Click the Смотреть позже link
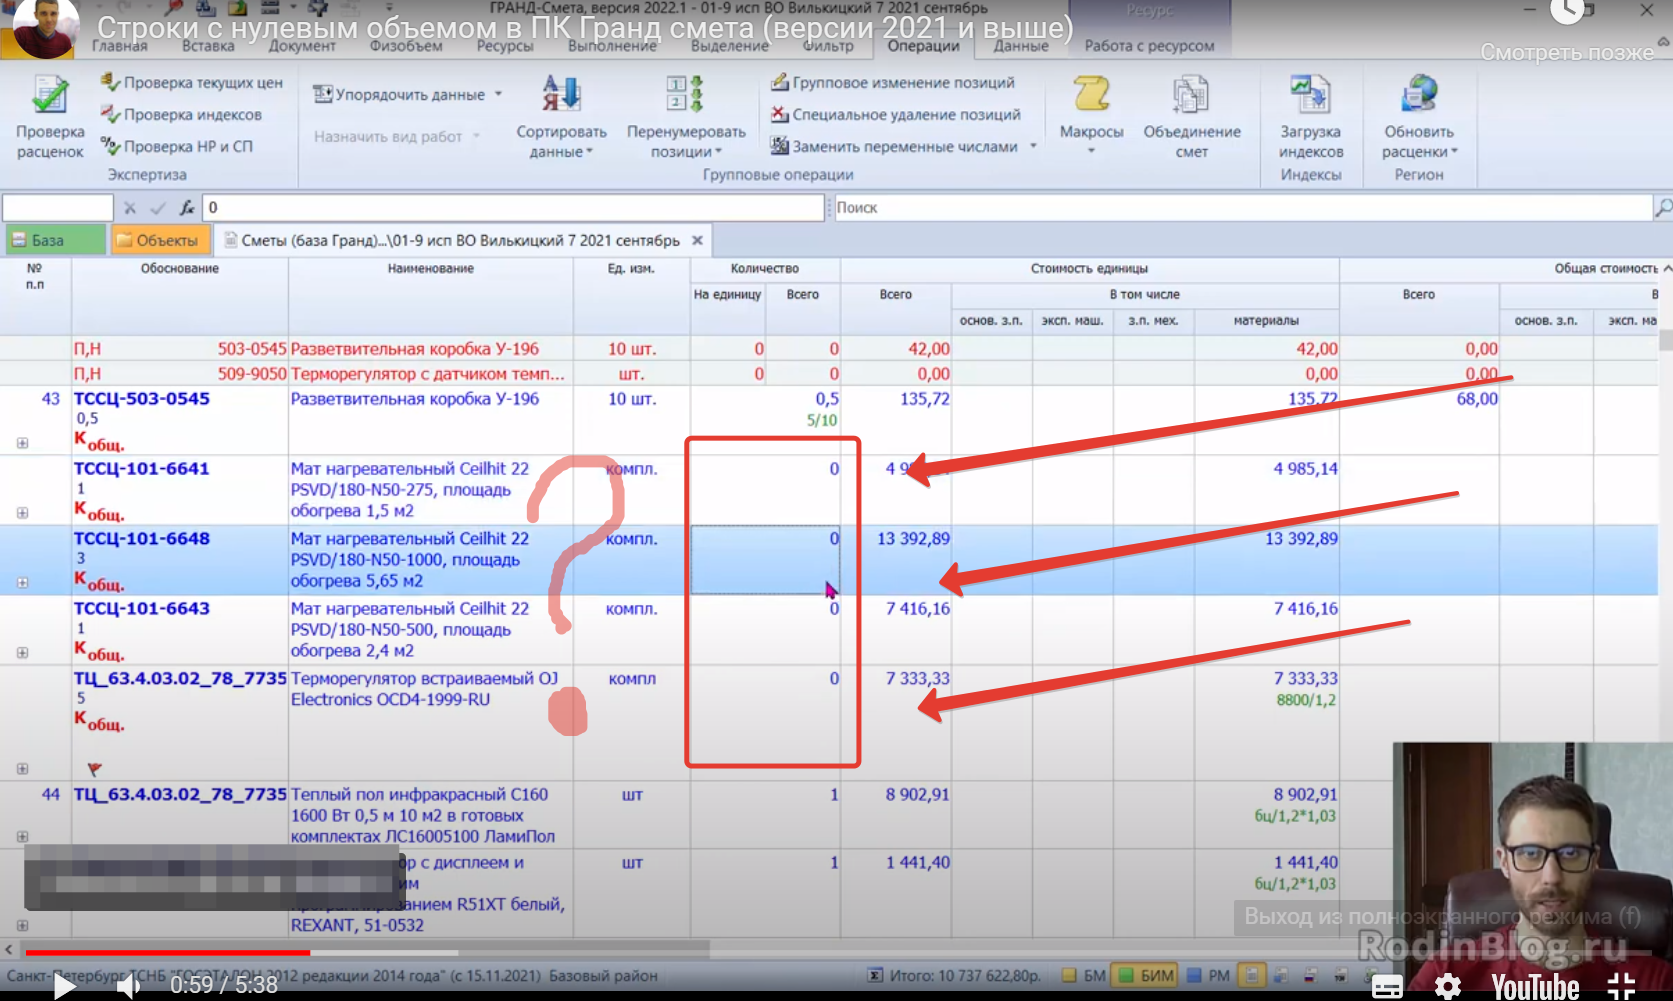The height and width of the screenshot is (1001, 1673). coord(1566,52)
